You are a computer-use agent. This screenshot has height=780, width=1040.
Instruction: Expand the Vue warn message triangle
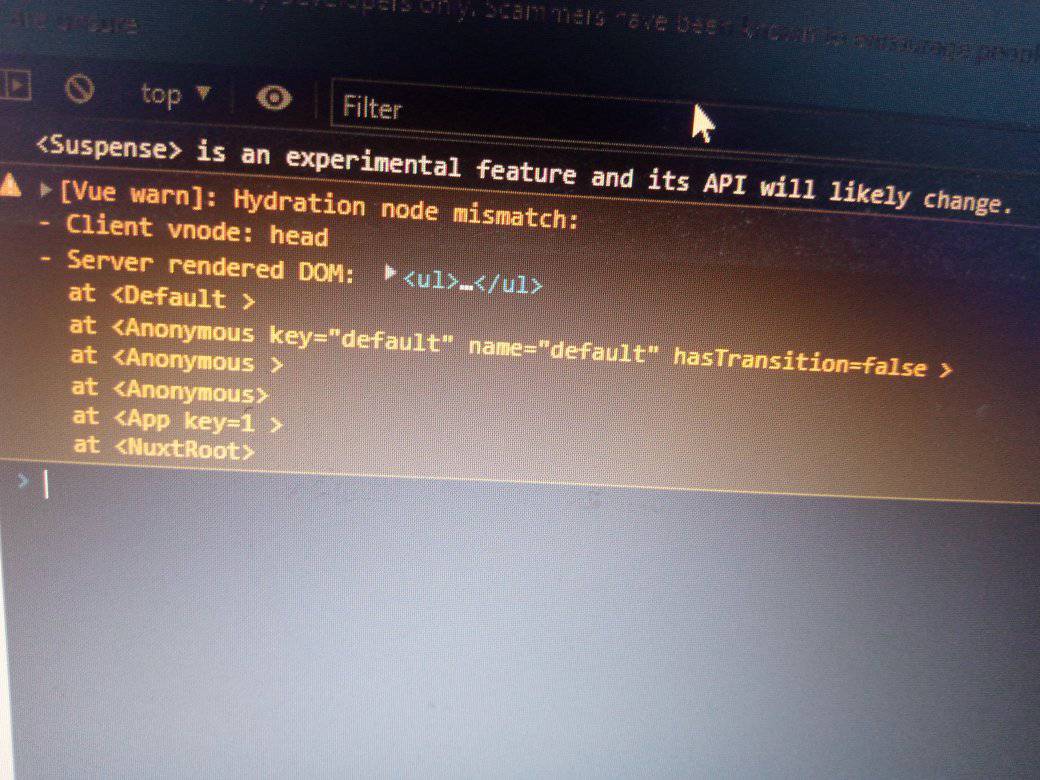point(46,190)
